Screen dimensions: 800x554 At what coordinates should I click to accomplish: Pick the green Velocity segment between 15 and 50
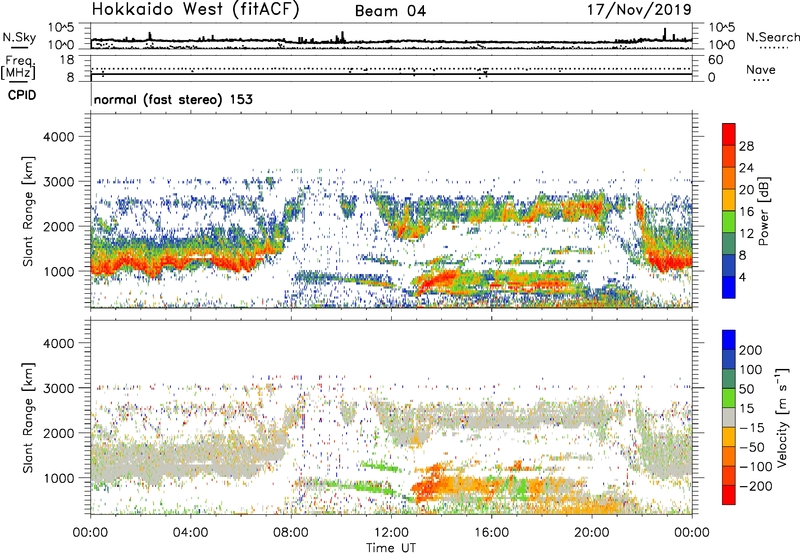(x=729, y=398)
